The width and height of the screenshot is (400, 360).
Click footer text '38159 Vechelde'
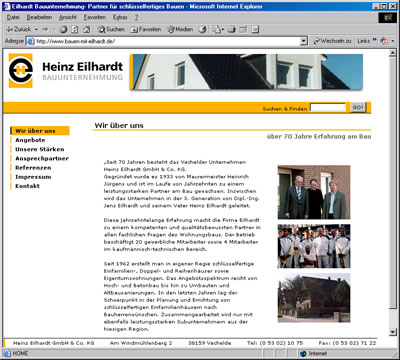coord(209,343)
